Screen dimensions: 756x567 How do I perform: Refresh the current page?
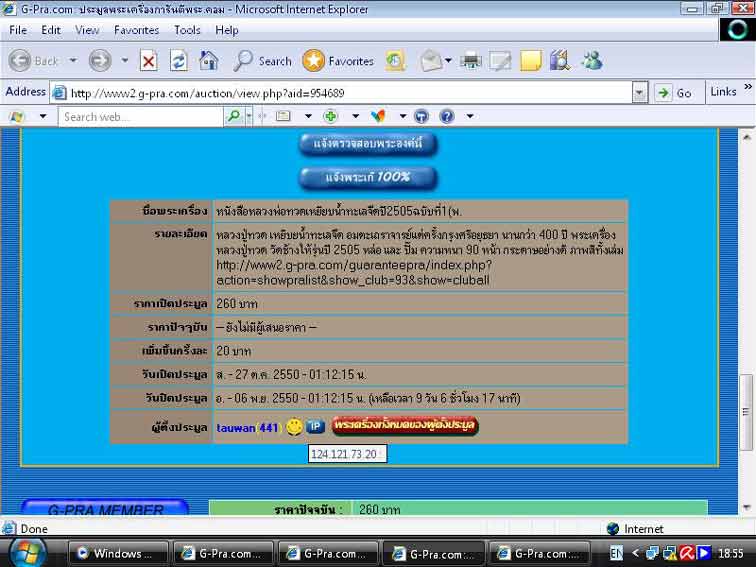178,61
